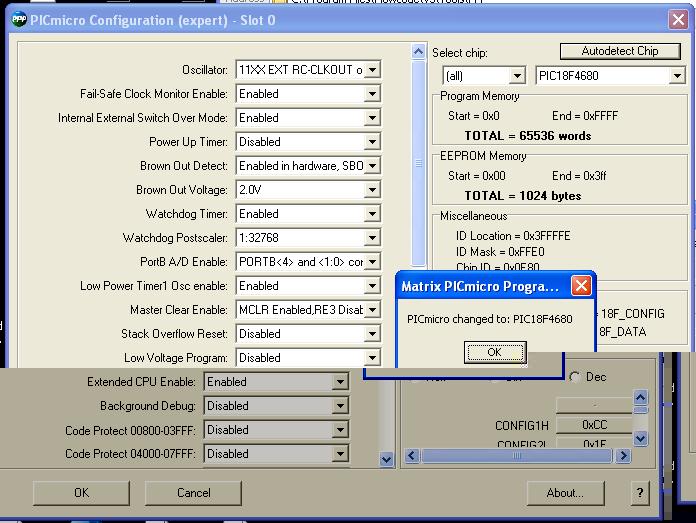The width and height of the screenshot is (696, 523).
Task: Open the PortB A/D Enable dropdown
Action: click(372, 262)
